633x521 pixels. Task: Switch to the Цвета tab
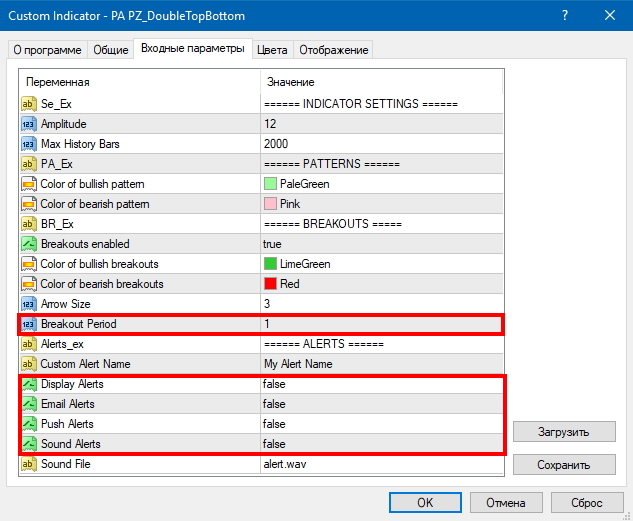[272, 50]
